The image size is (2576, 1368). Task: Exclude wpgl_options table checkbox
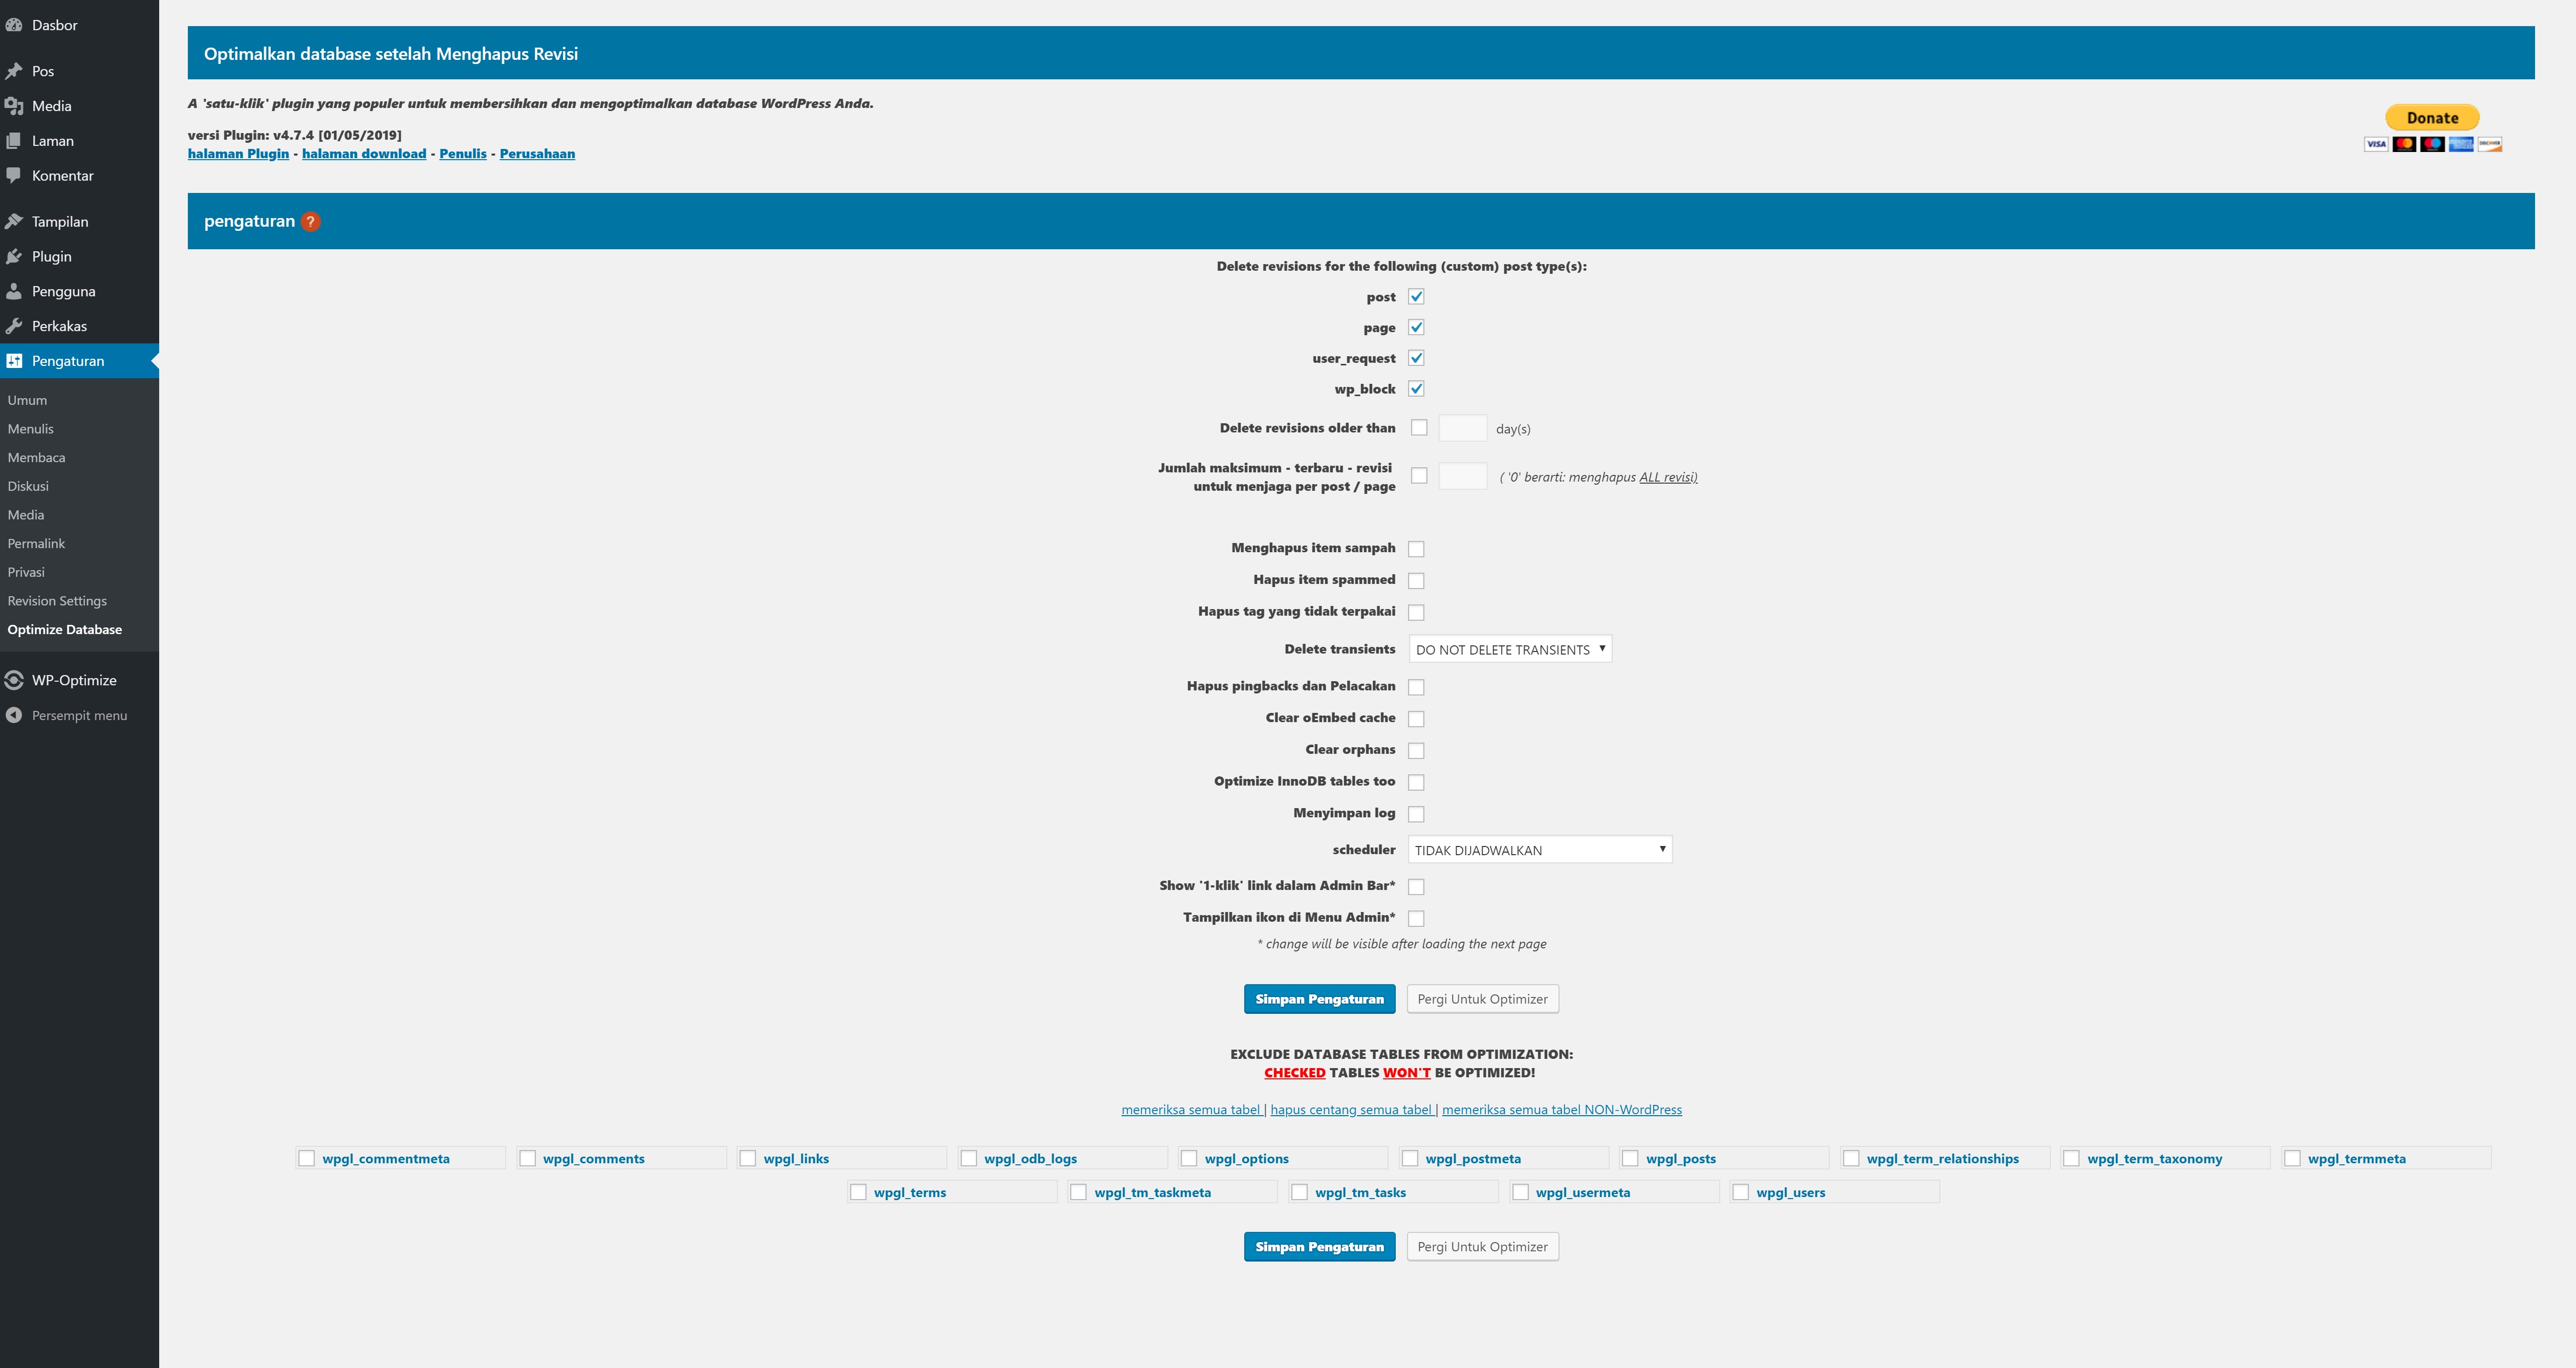pos(1189,1158)
